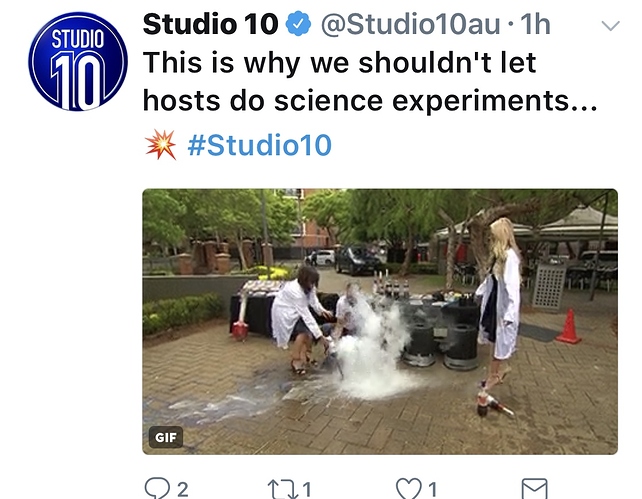
Task: Click the retweet count number
Action: point(307,489)
